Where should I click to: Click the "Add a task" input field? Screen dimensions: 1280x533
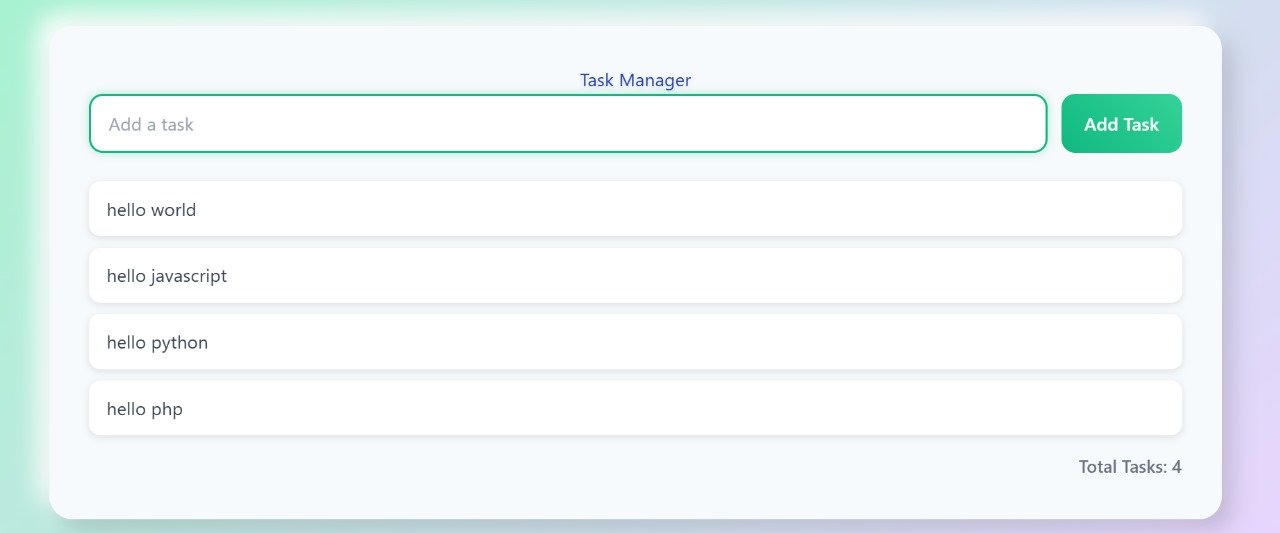point(568,124)
